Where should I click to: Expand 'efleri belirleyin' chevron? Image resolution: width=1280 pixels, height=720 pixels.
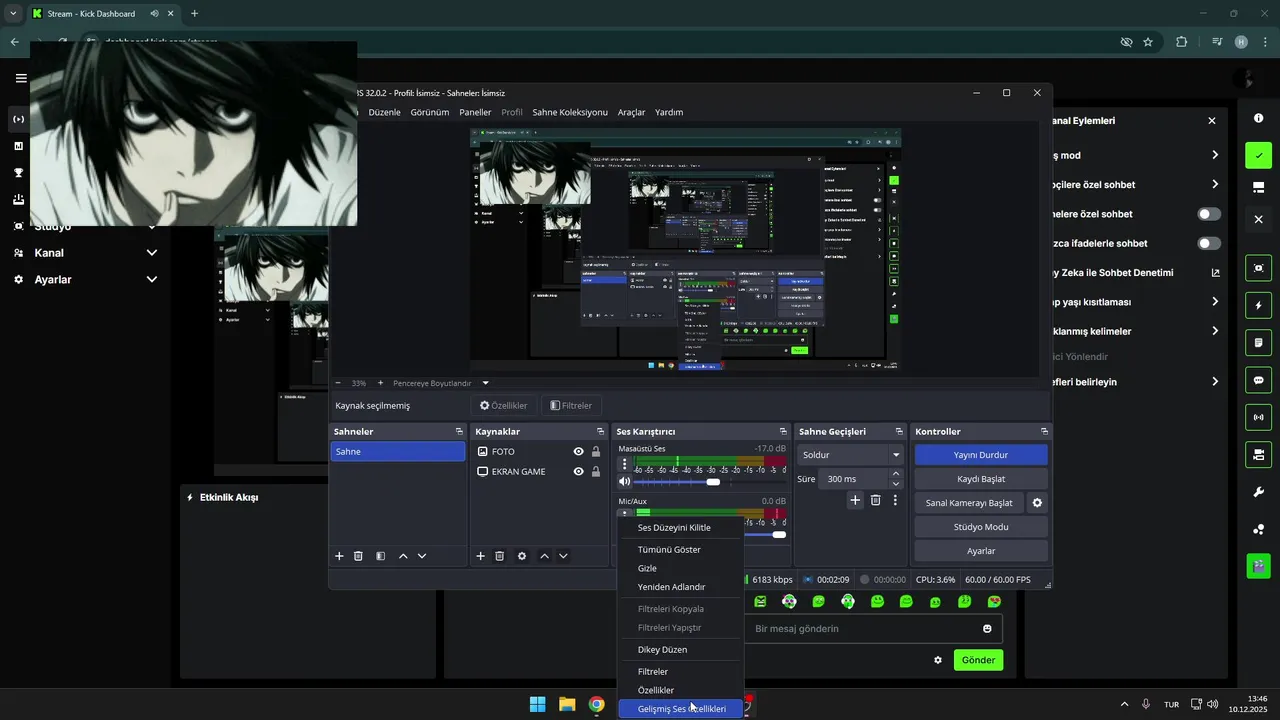[x=1215, y=382]
